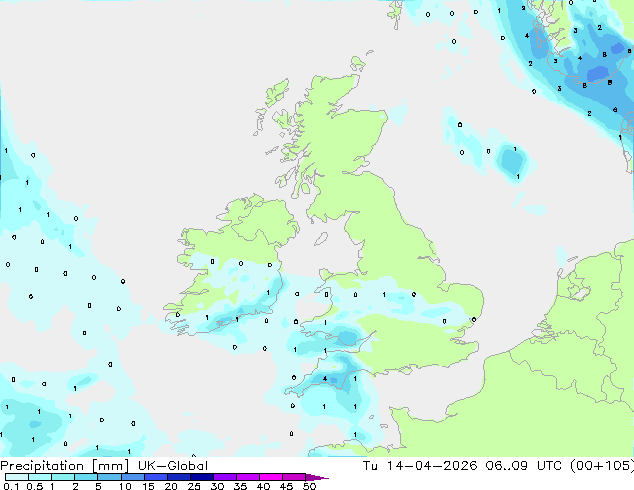Click the legend value label '10'
634x490 pixels.
pos(125,486)
